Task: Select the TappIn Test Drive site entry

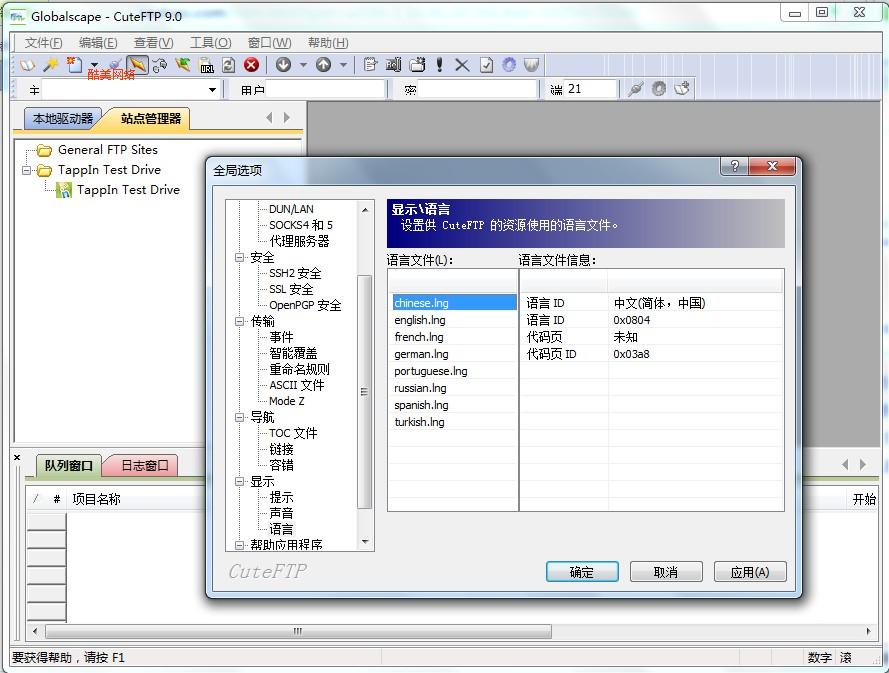Action: click(128, 190)
